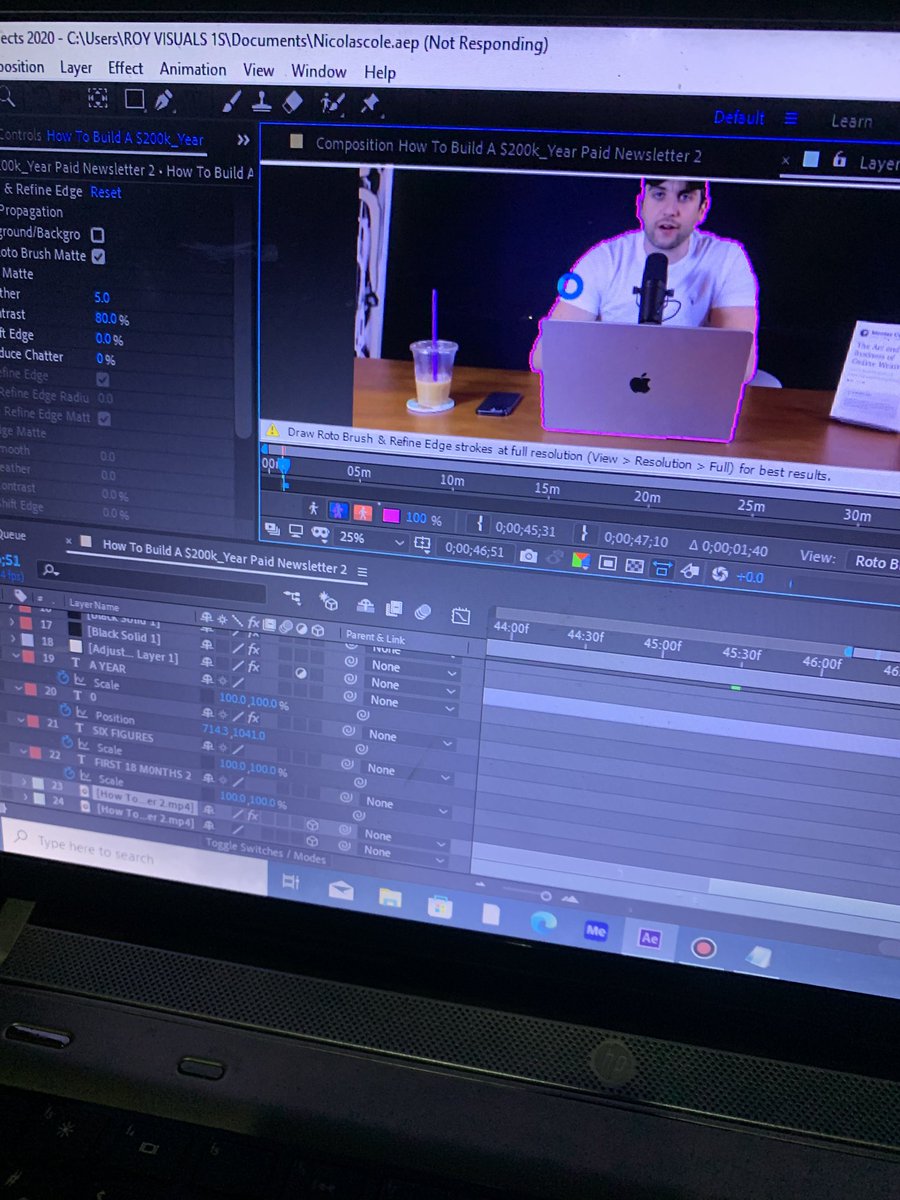Open the Effect menu

tap(126, 68)
